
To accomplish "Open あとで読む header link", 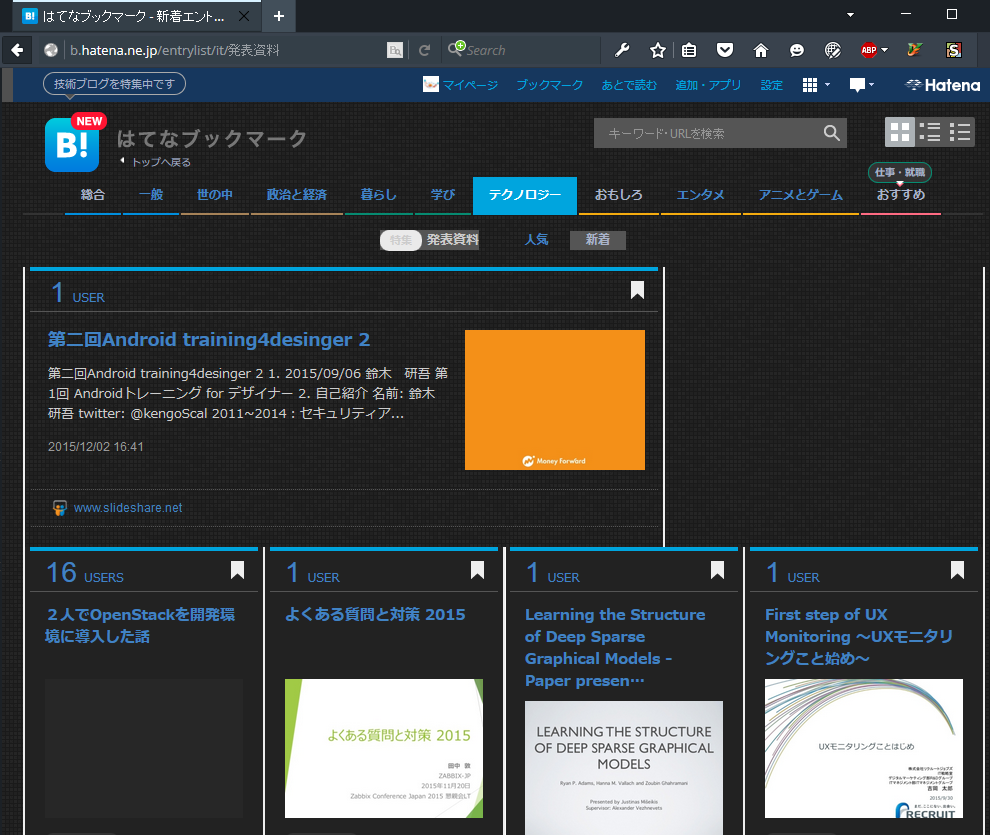I will point(629,85).
